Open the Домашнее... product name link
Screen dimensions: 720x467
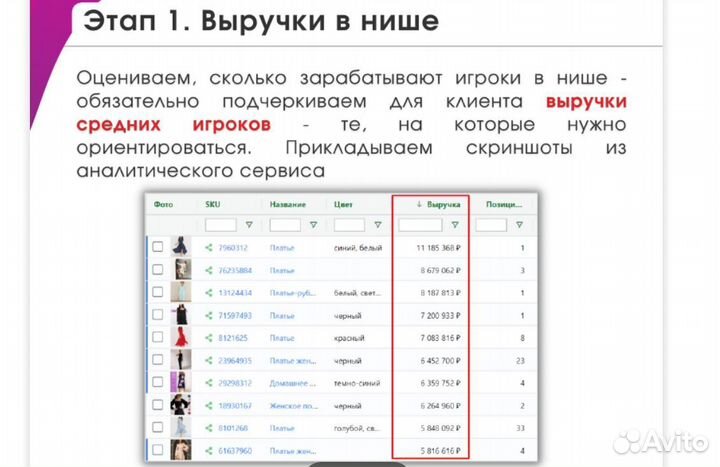(292, 383)
